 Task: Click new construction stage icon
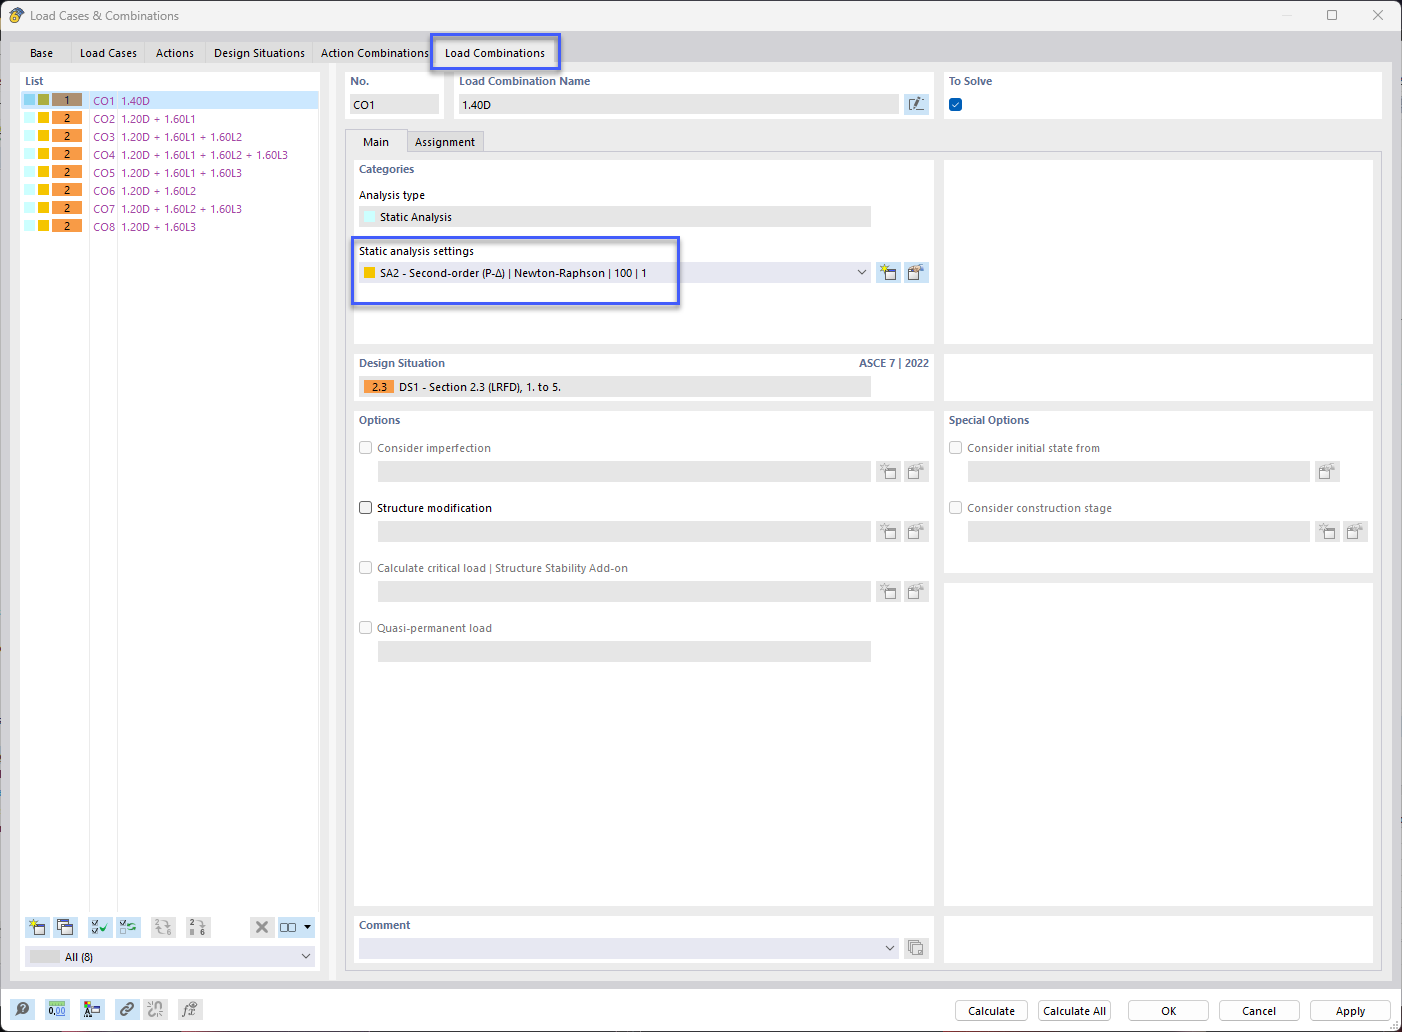[1327, 531]
